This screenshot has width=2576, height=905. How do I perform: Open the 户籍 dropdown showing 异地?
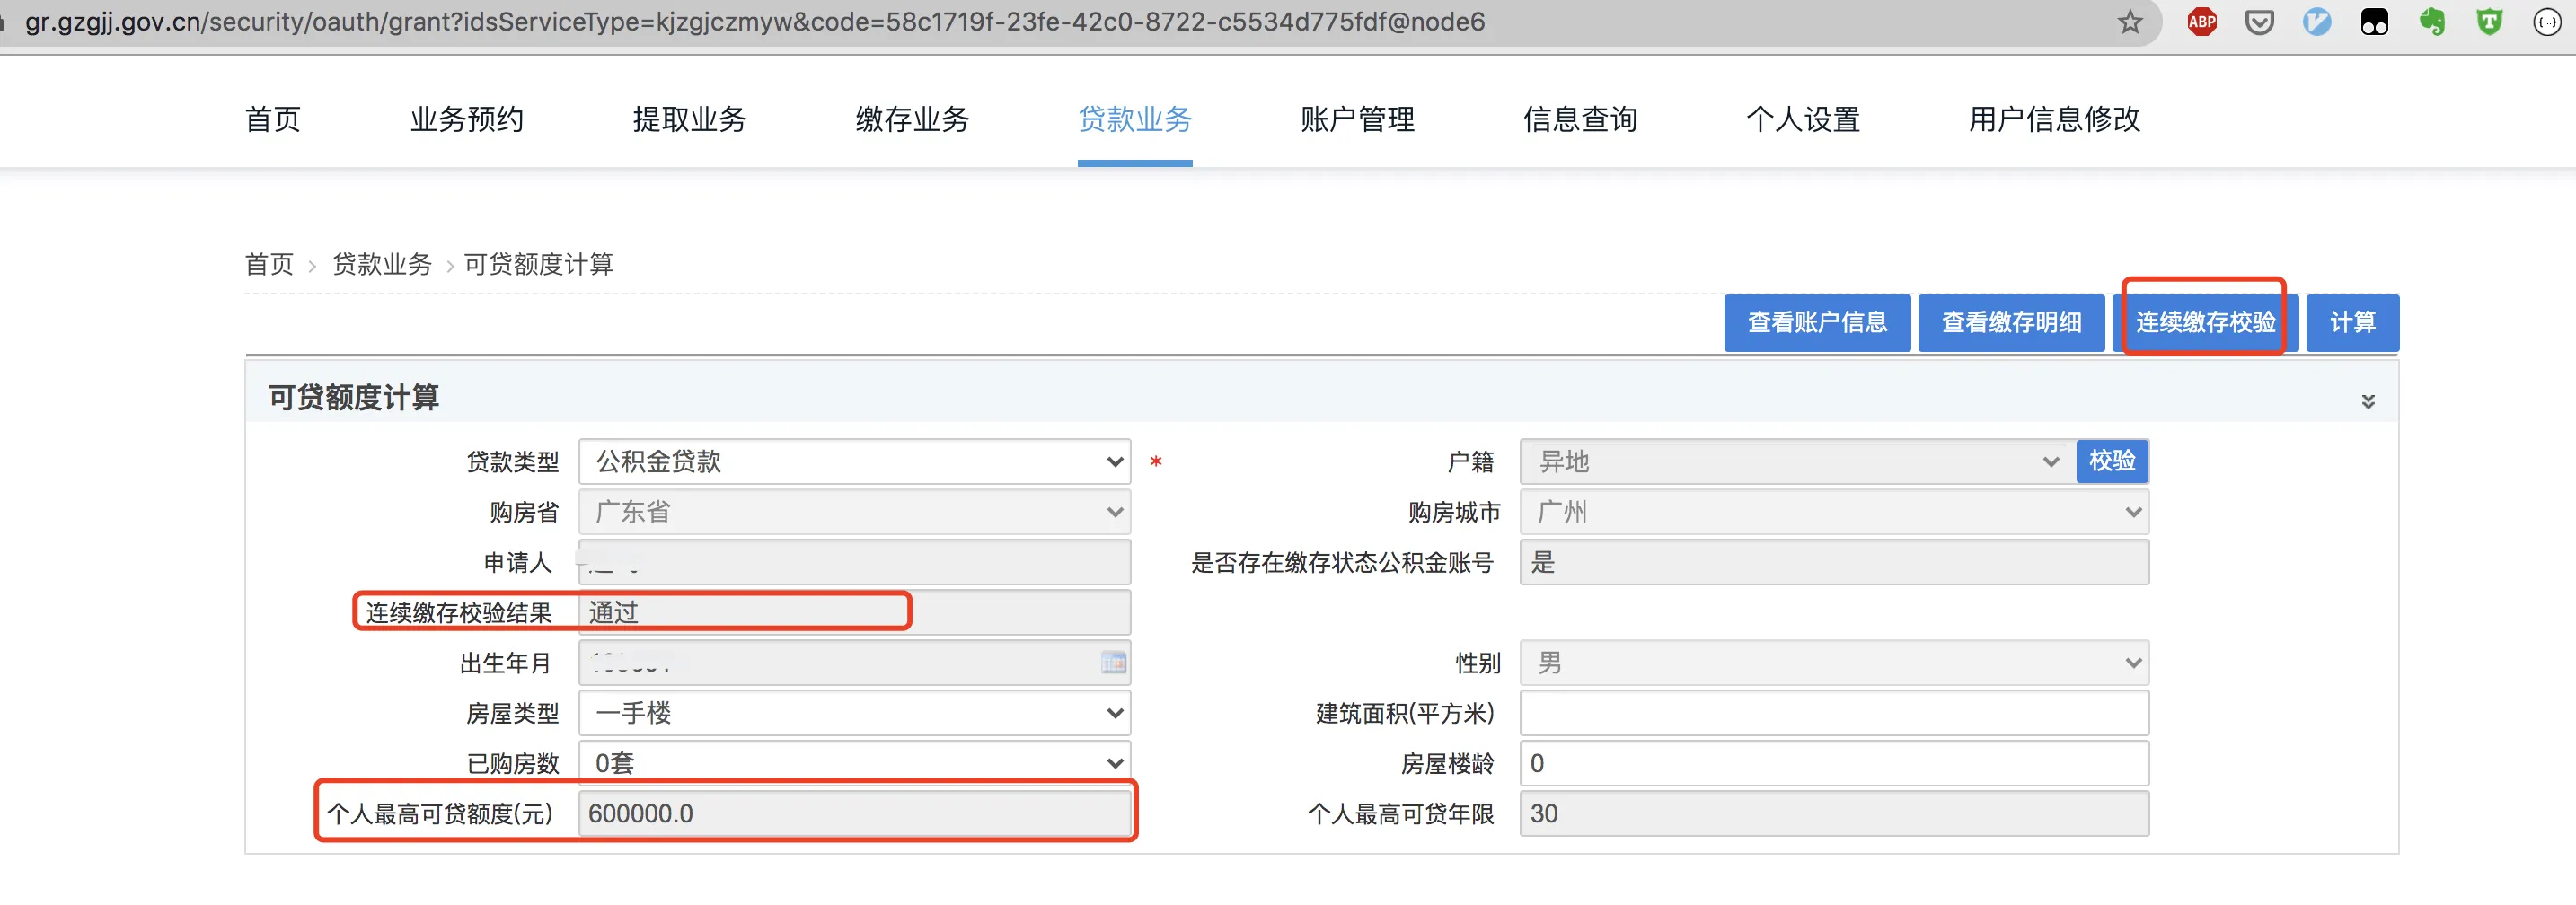1798,461
